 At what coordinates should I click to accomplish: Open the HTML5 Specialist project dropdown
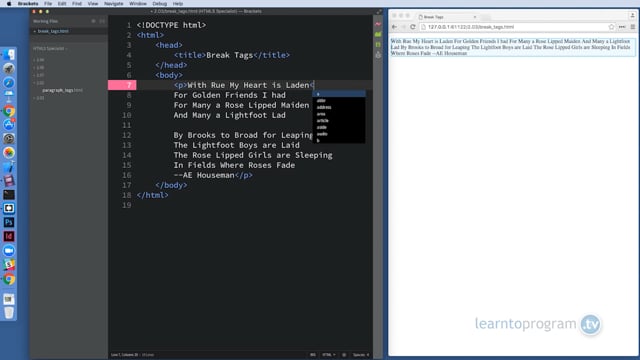click(50, 49)
